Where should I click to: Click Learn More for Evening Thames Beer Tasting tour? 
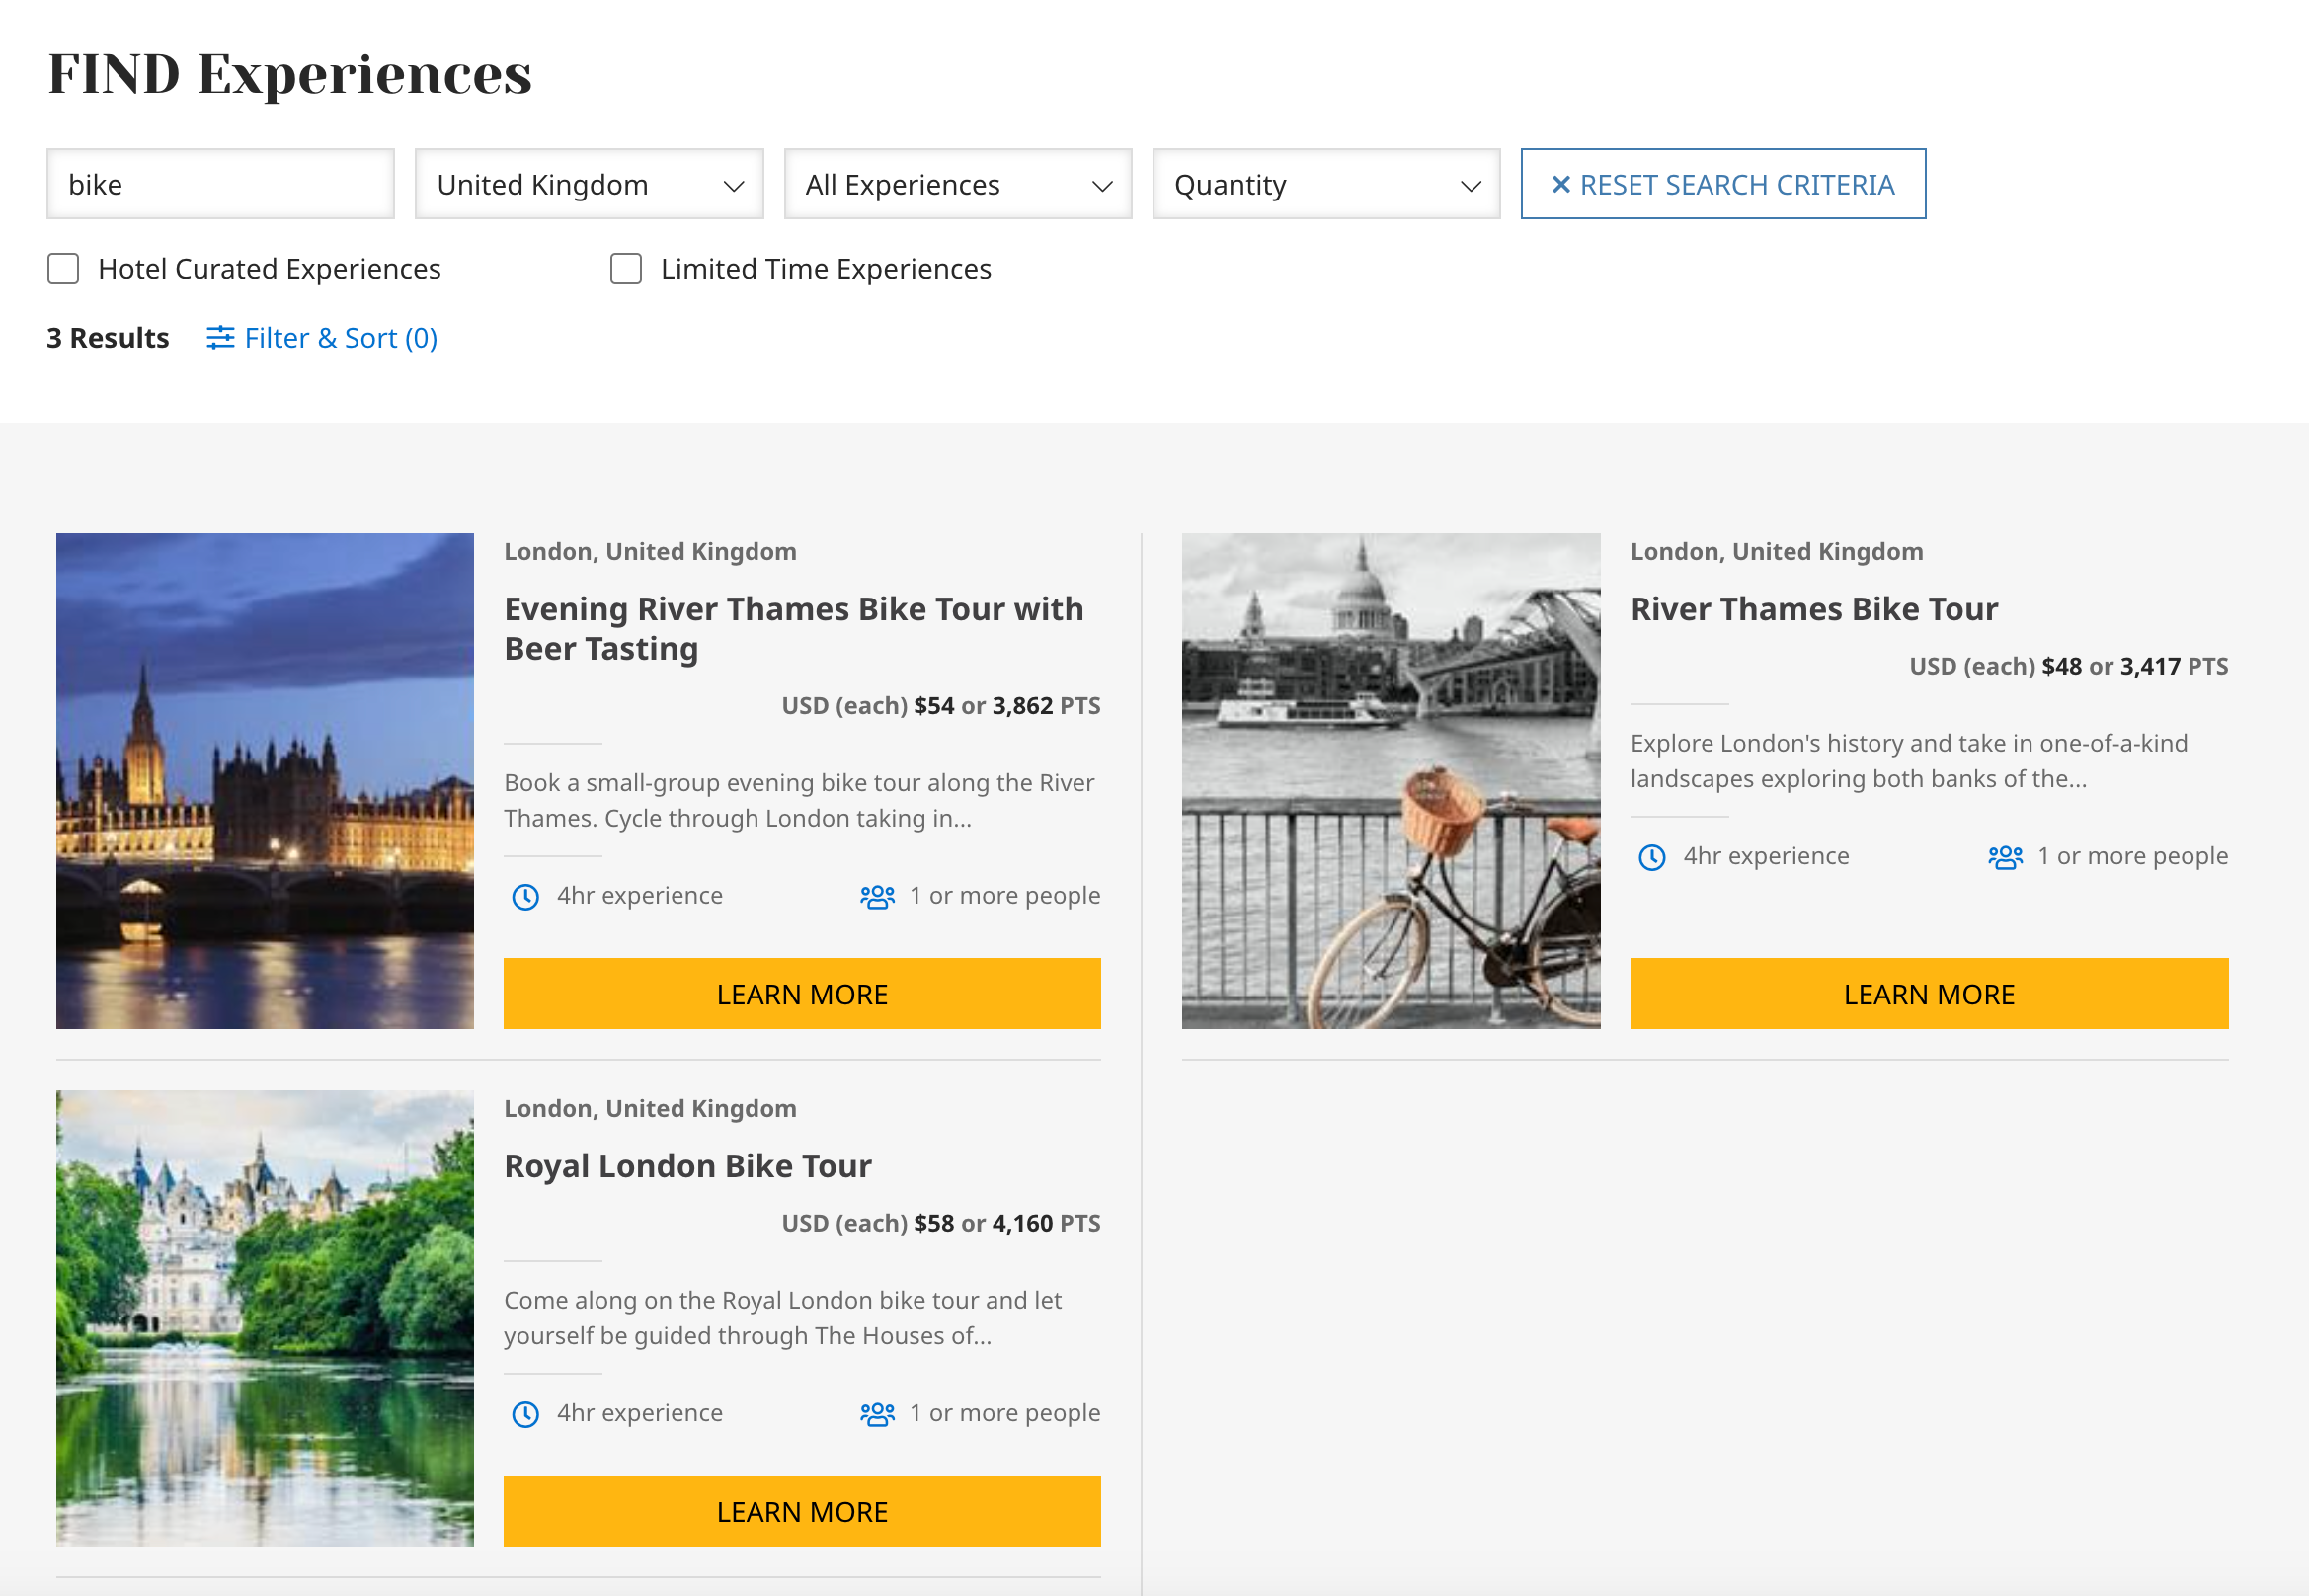tap(801, 994)
